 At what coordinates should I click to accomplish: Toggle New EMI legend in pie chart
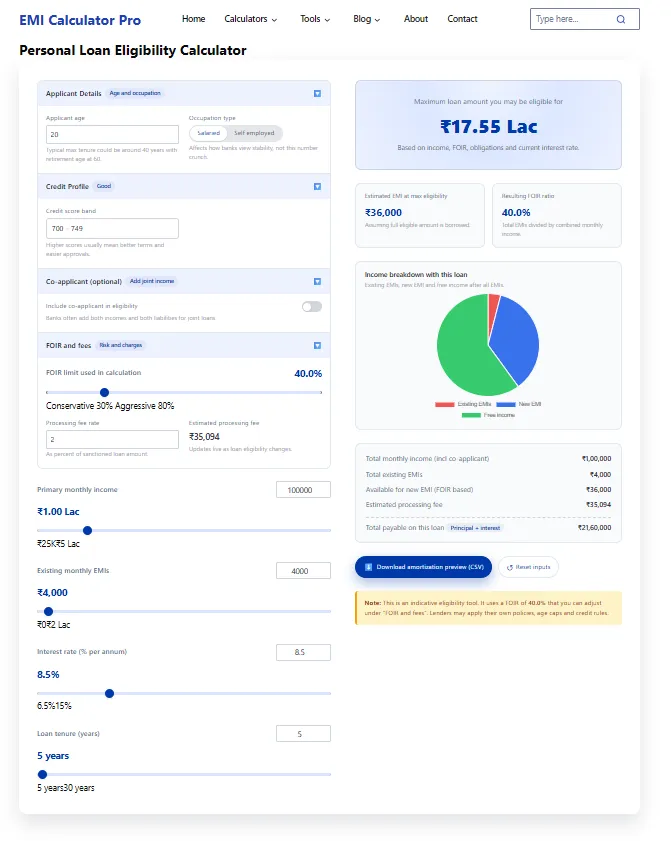click(x=519, y=404)
